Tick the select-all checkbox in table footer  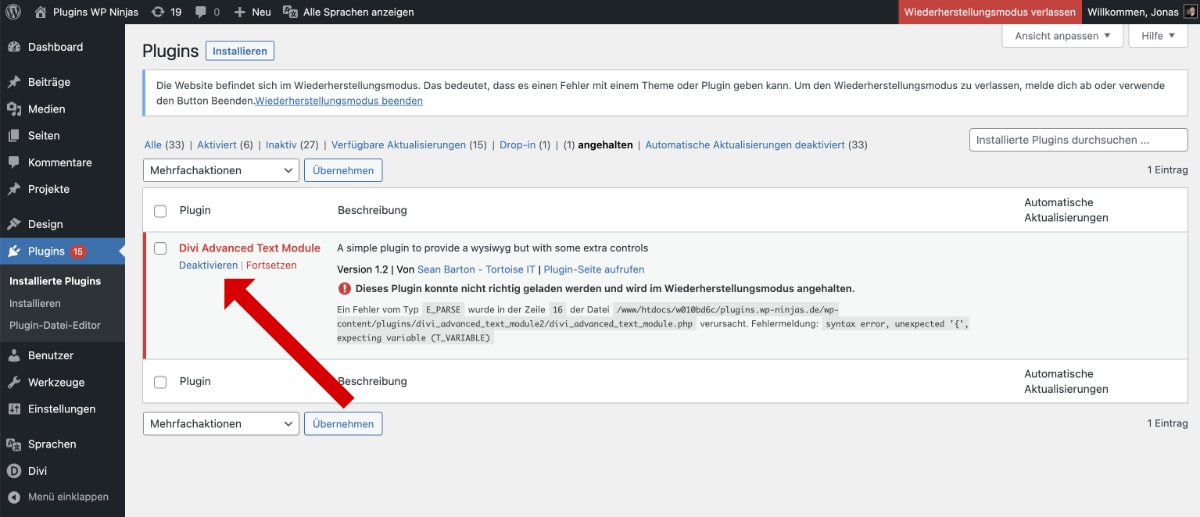pyautogui.click(x=160, y=382)
